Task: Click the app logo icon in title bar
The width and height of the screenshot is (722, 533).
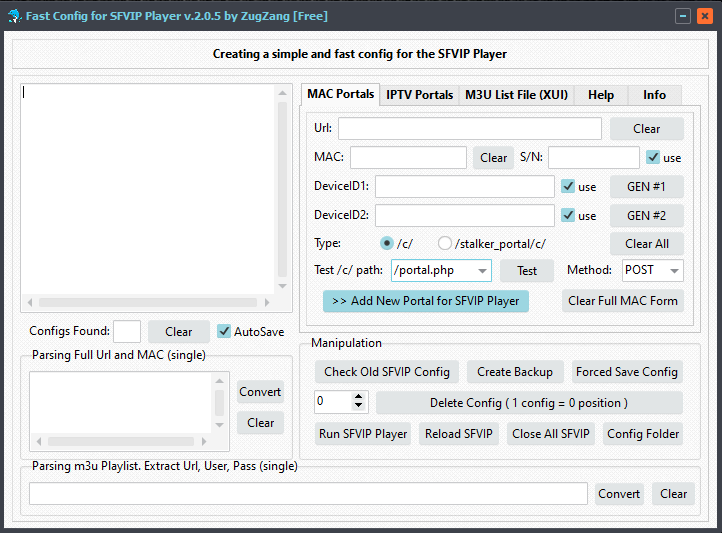Action: 14,16
